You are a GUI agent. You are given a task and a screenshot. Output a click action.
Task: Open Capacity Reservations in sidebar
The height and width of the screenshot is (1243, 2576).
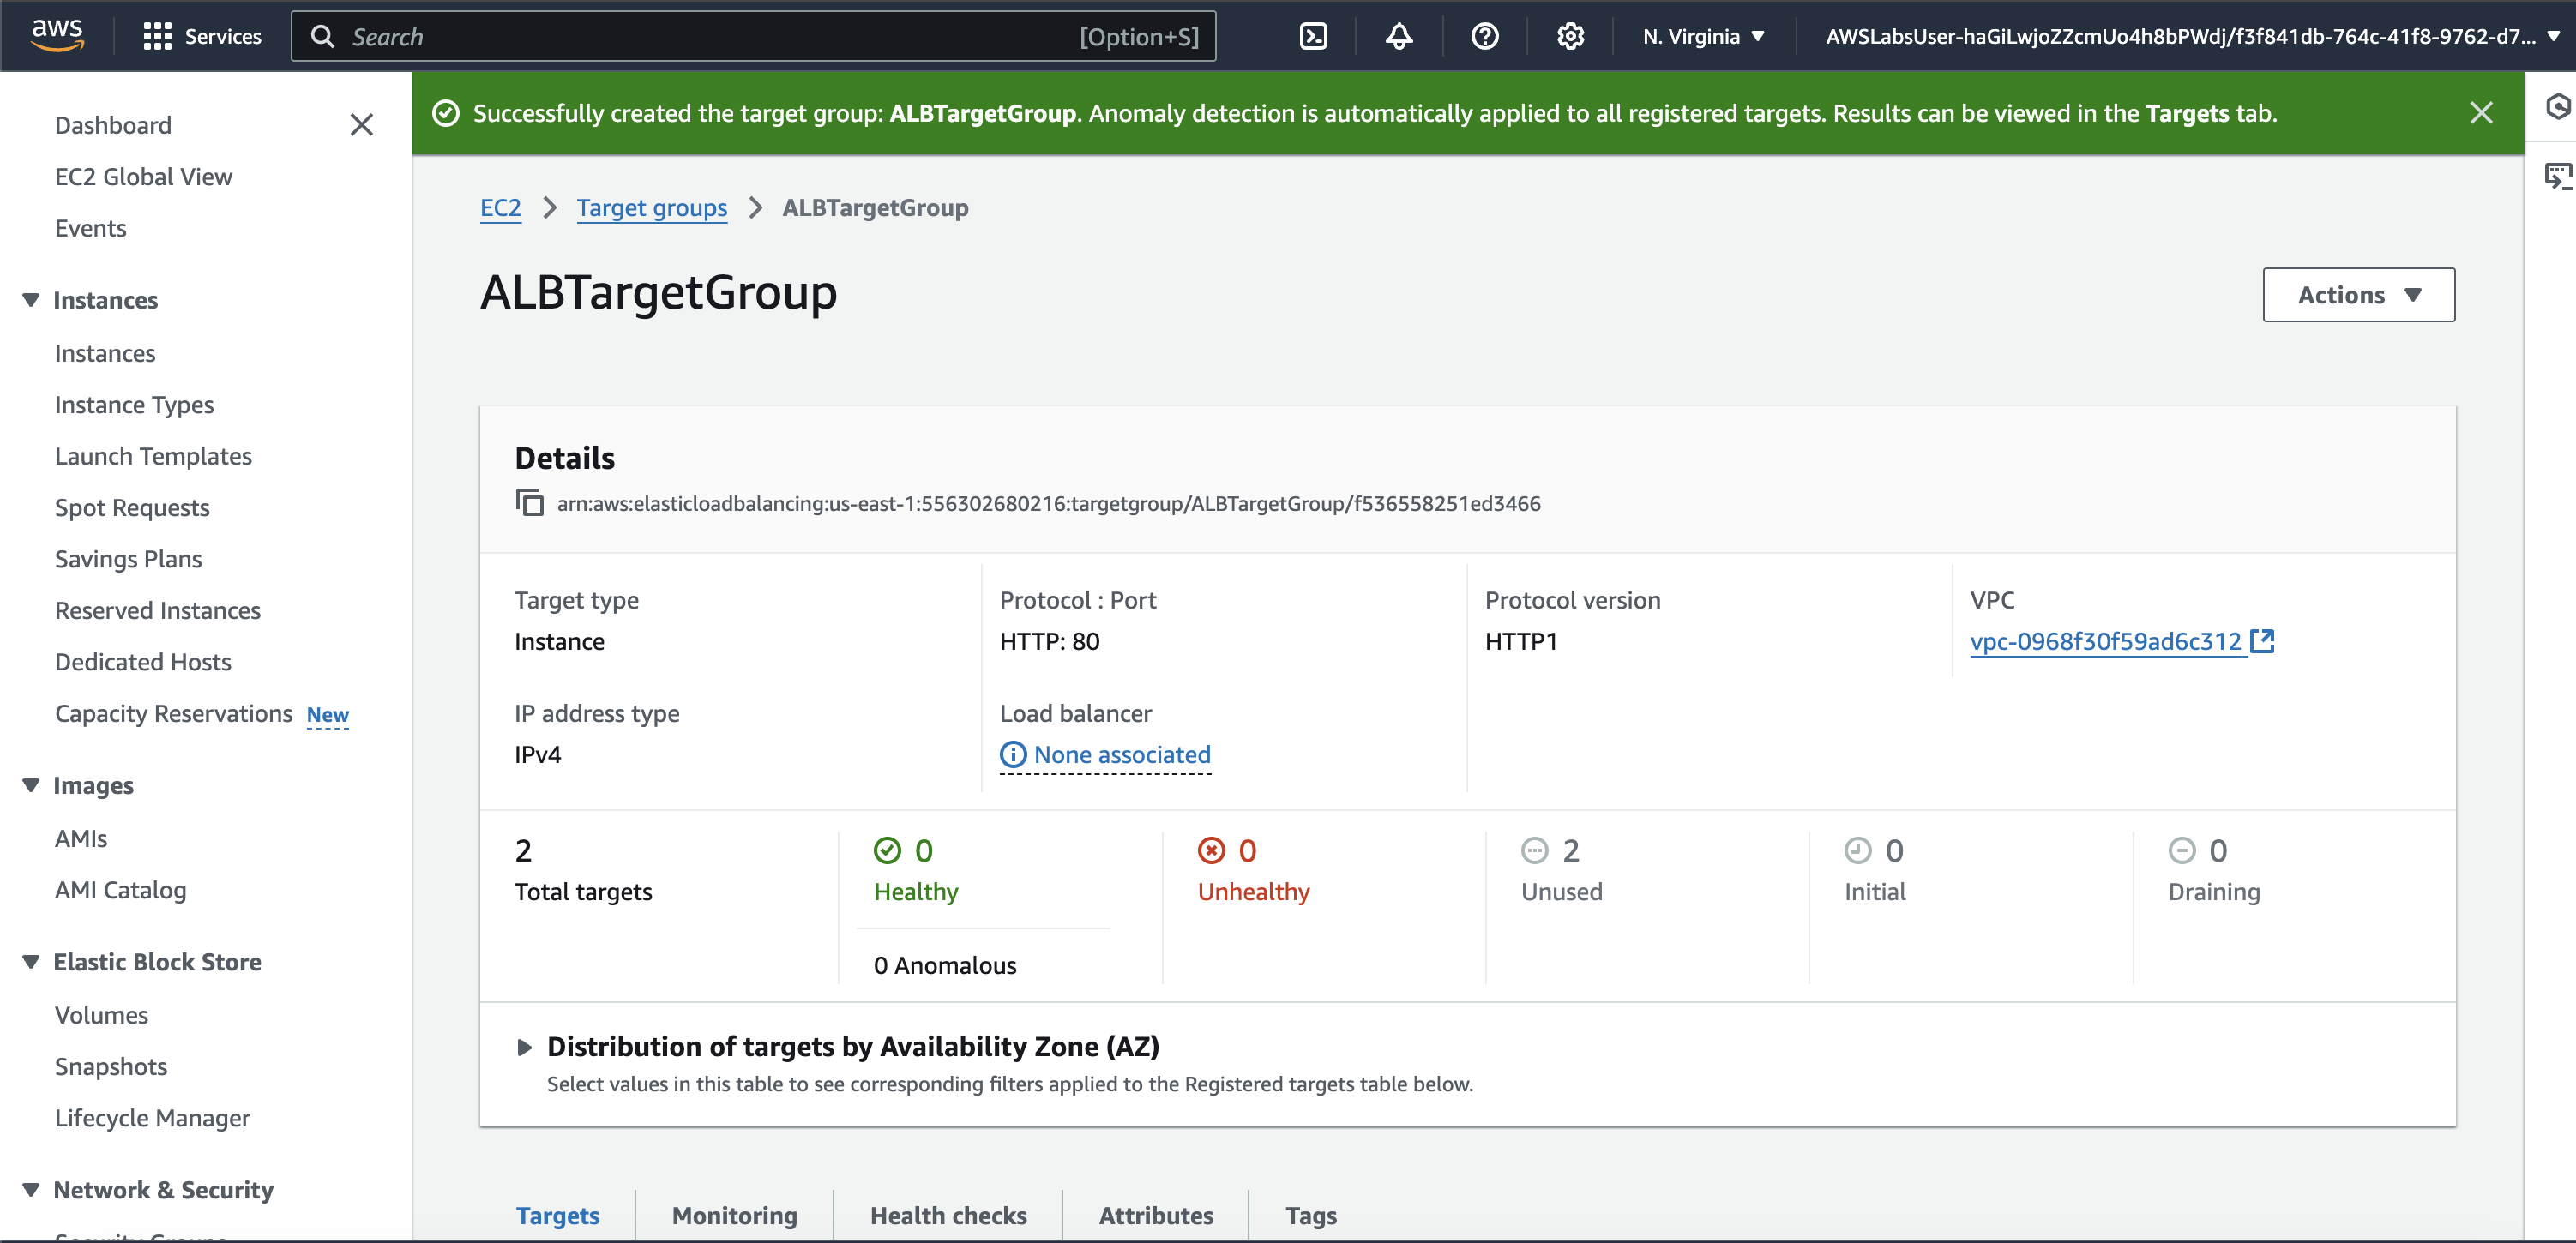[x=173, y=714]
